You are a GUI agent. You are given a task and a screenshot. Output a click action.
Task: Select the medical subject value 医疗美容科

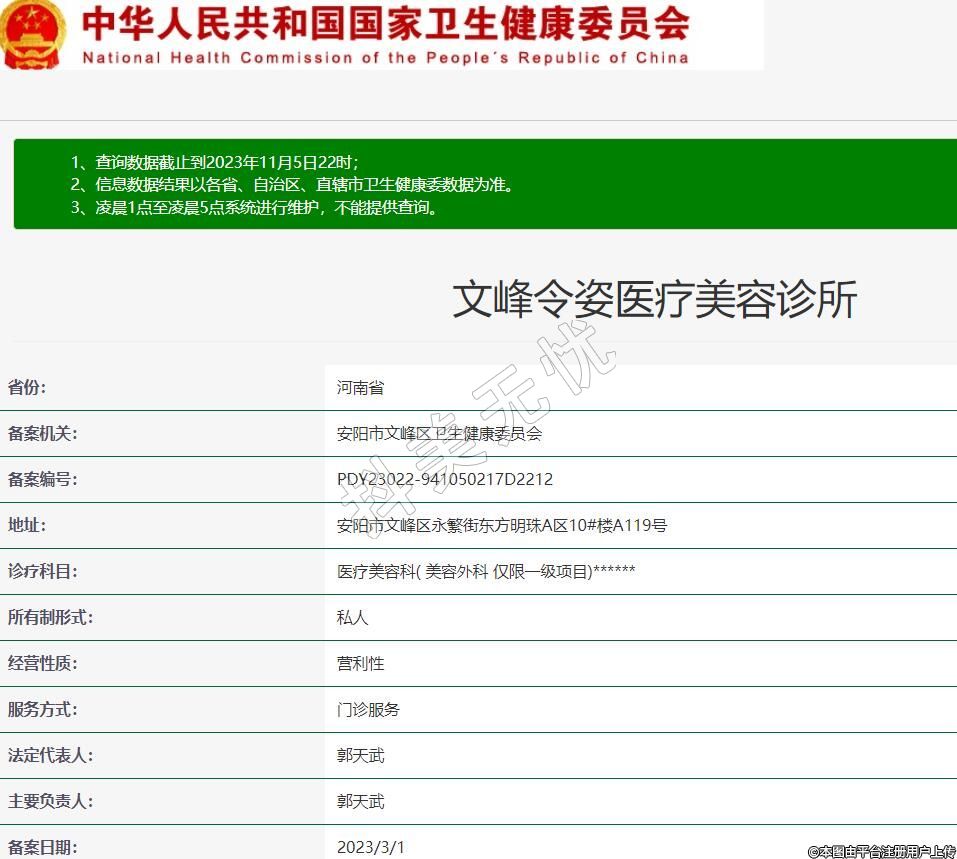pos(486,572)
